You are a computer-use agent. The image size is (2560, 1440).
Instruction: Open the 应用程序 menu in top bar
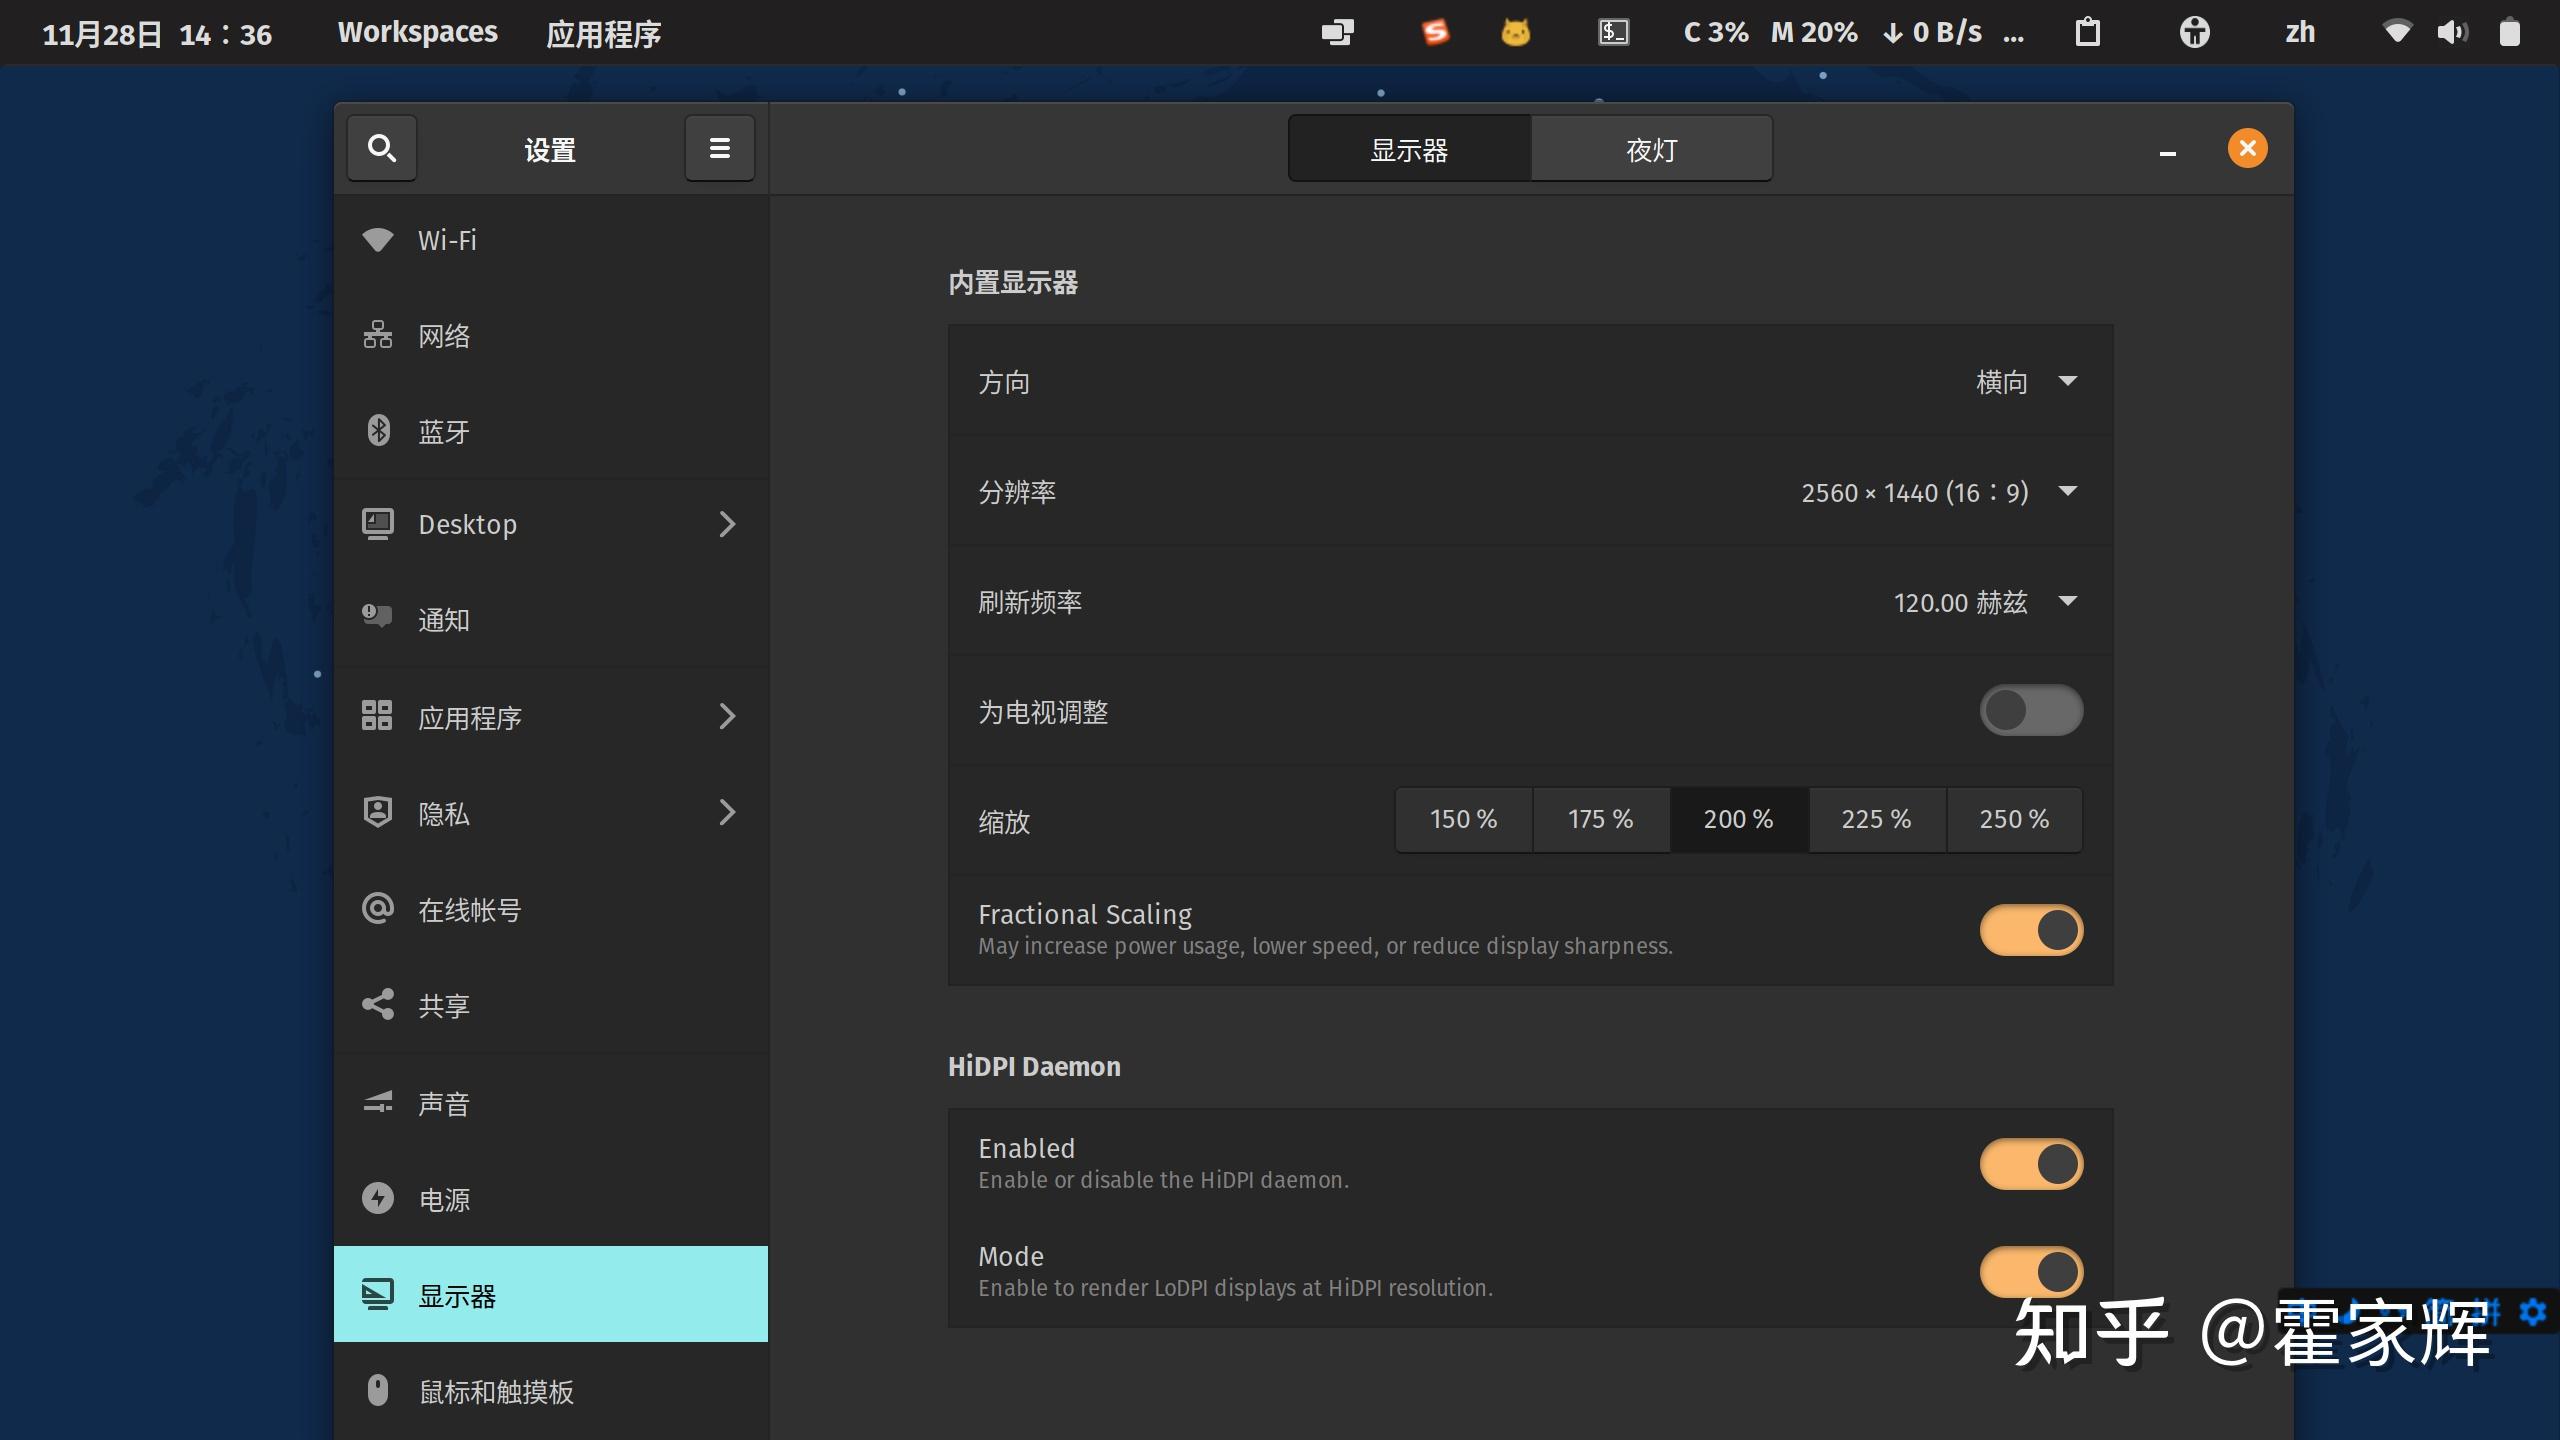(603, 34)
